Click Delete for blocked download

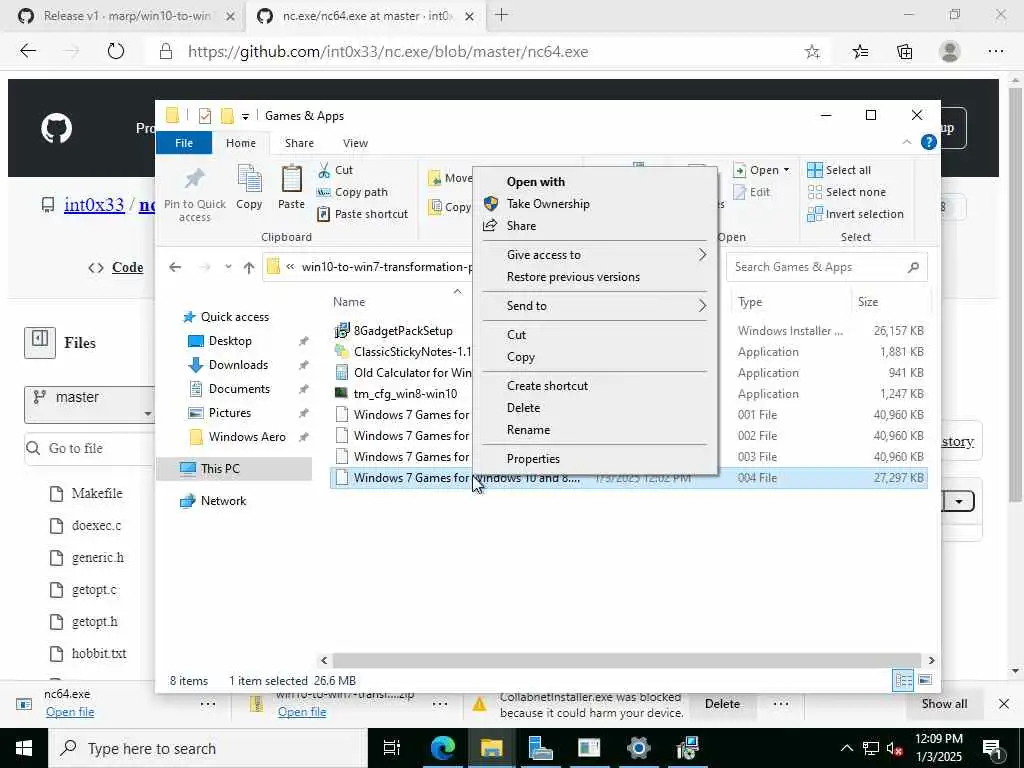tap(722, 704)
